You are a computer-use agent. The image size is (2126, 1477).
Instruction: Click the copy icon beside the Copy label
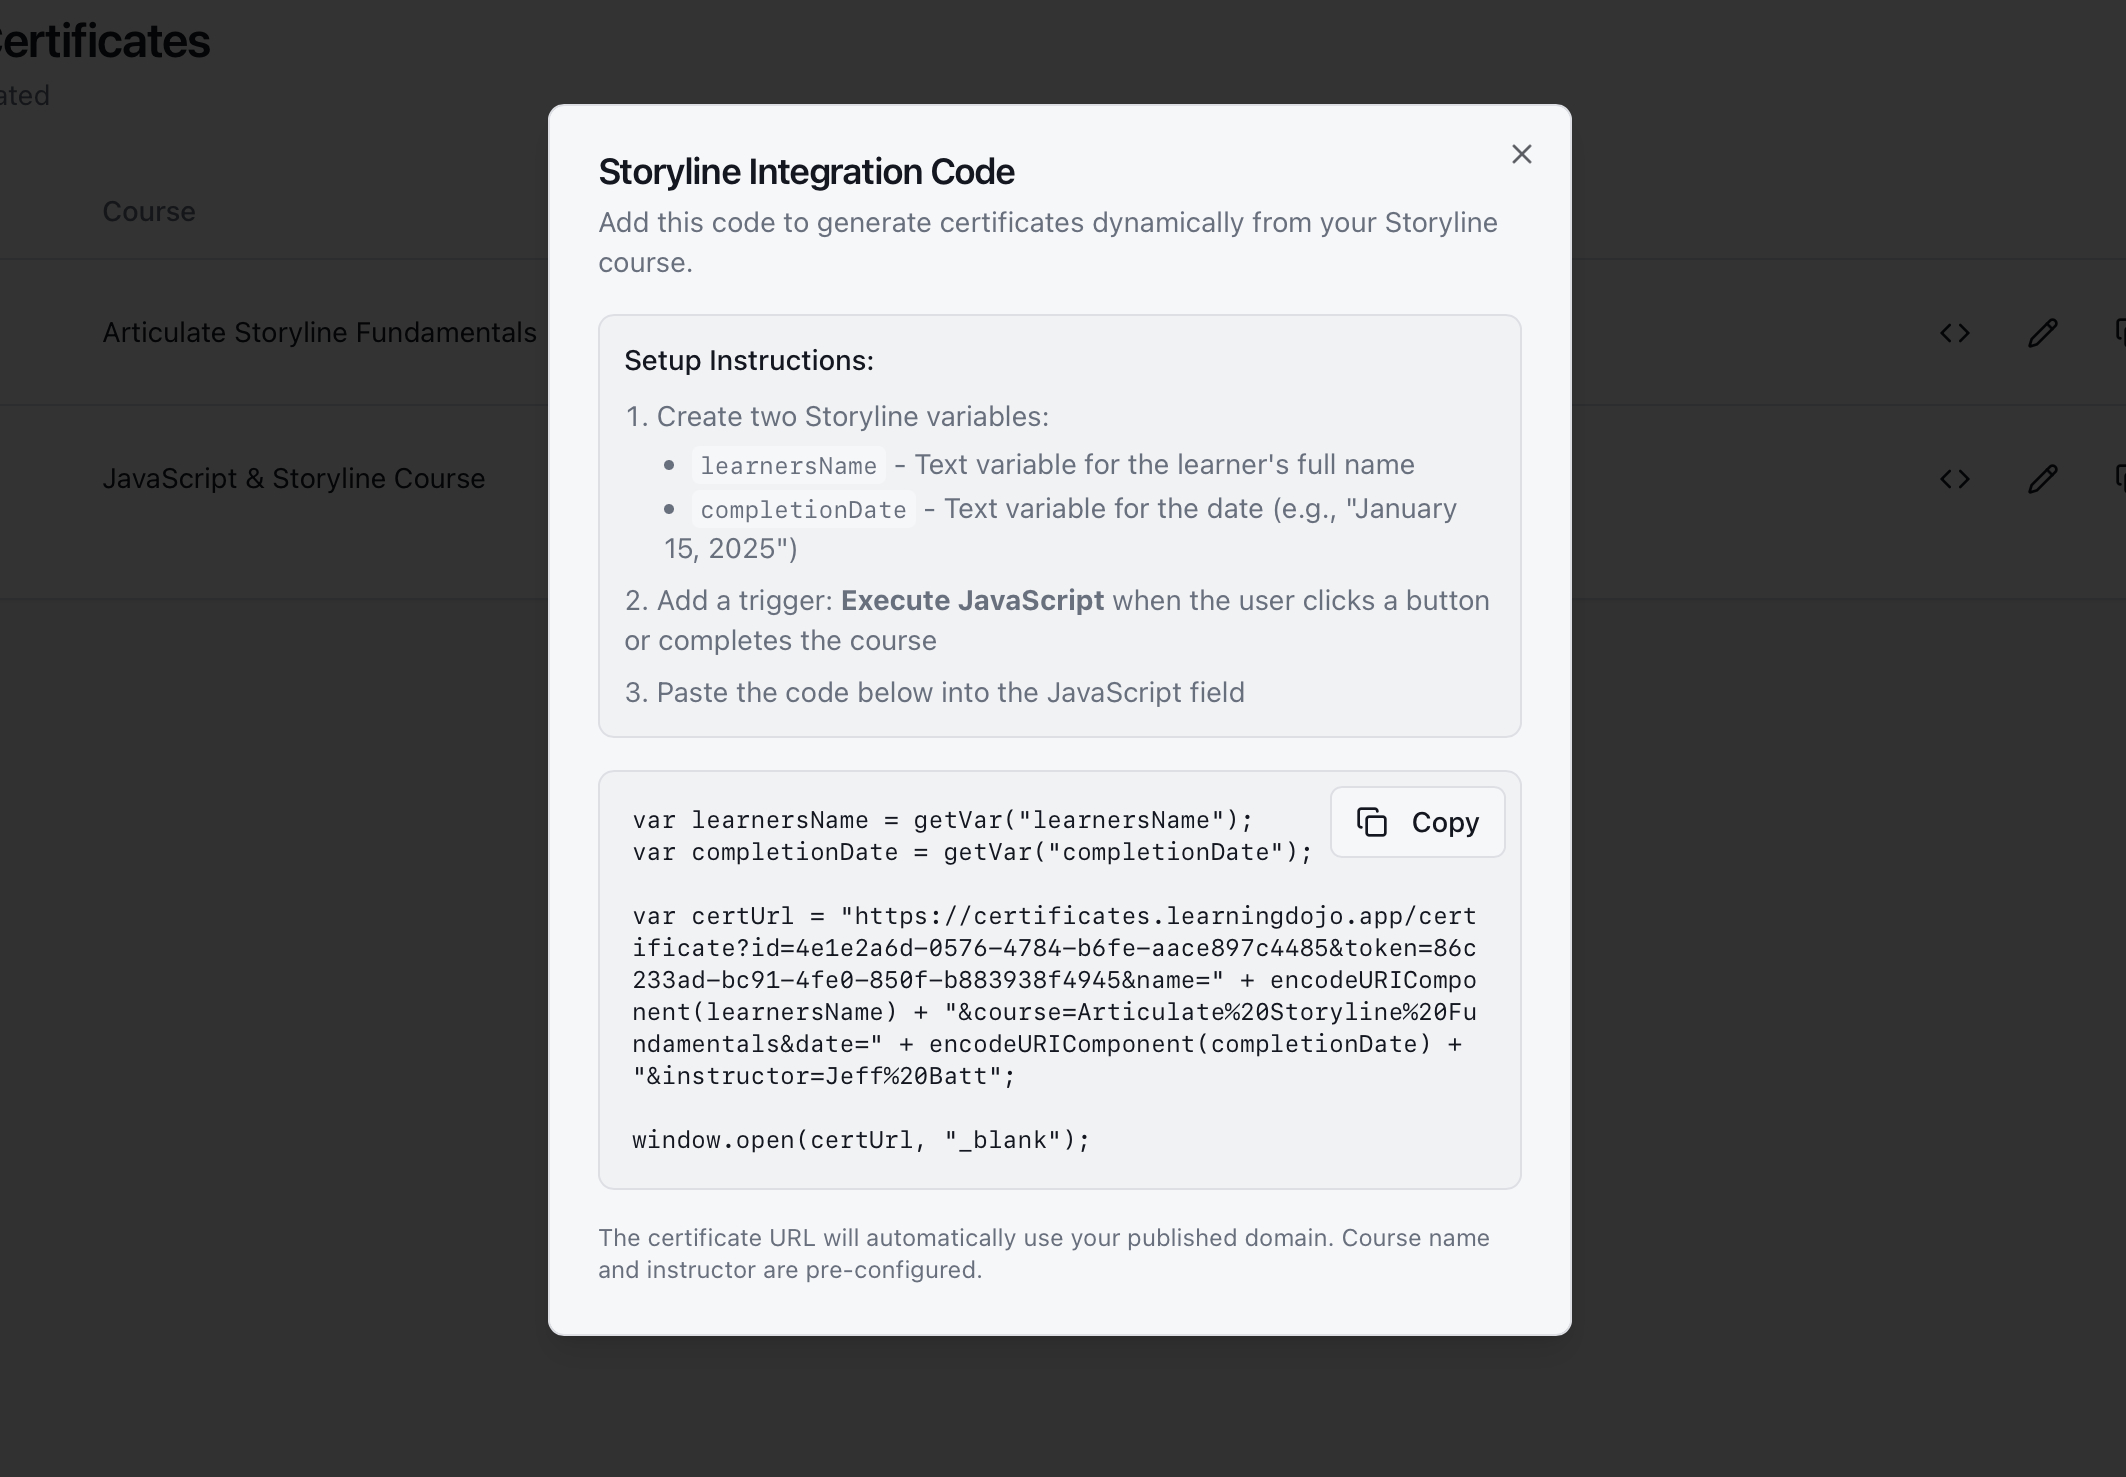point(1374,822)
